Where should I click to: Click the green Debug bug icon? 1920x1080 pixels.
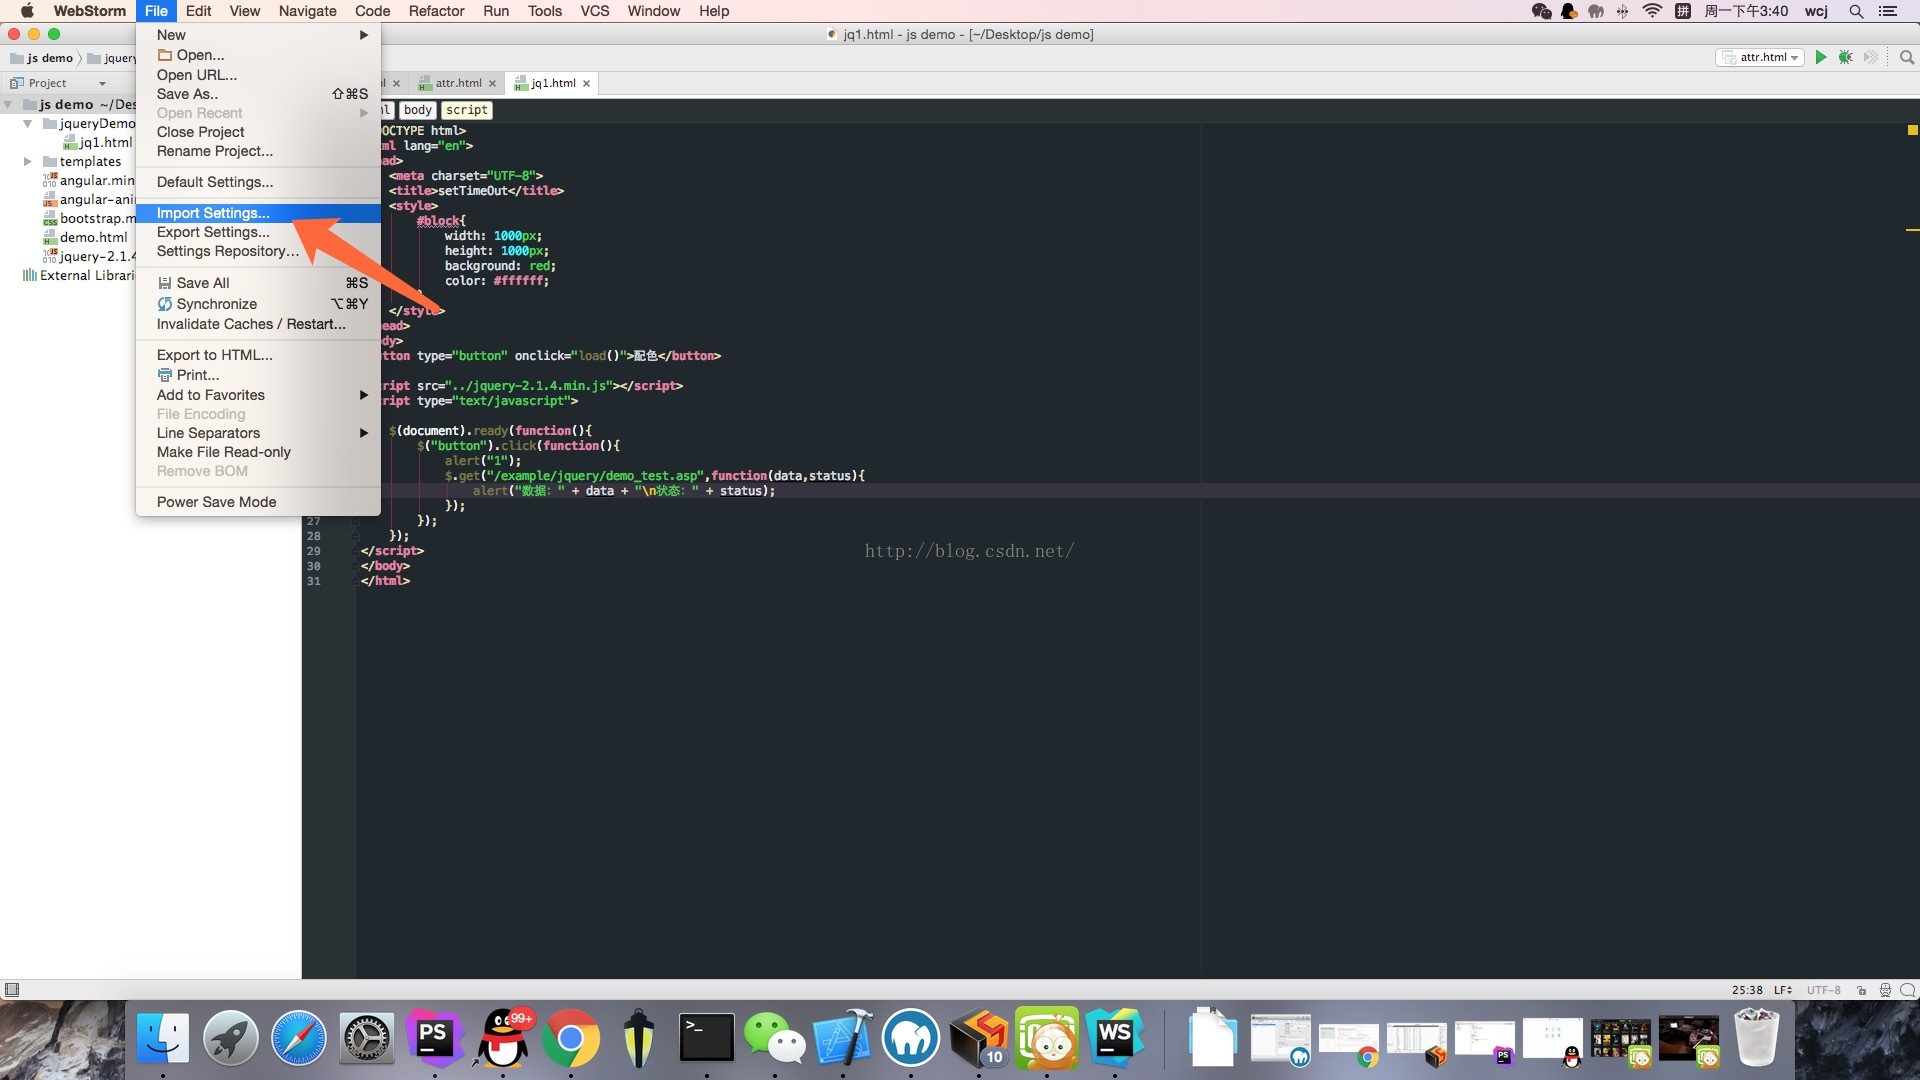tap(1845, 57)
